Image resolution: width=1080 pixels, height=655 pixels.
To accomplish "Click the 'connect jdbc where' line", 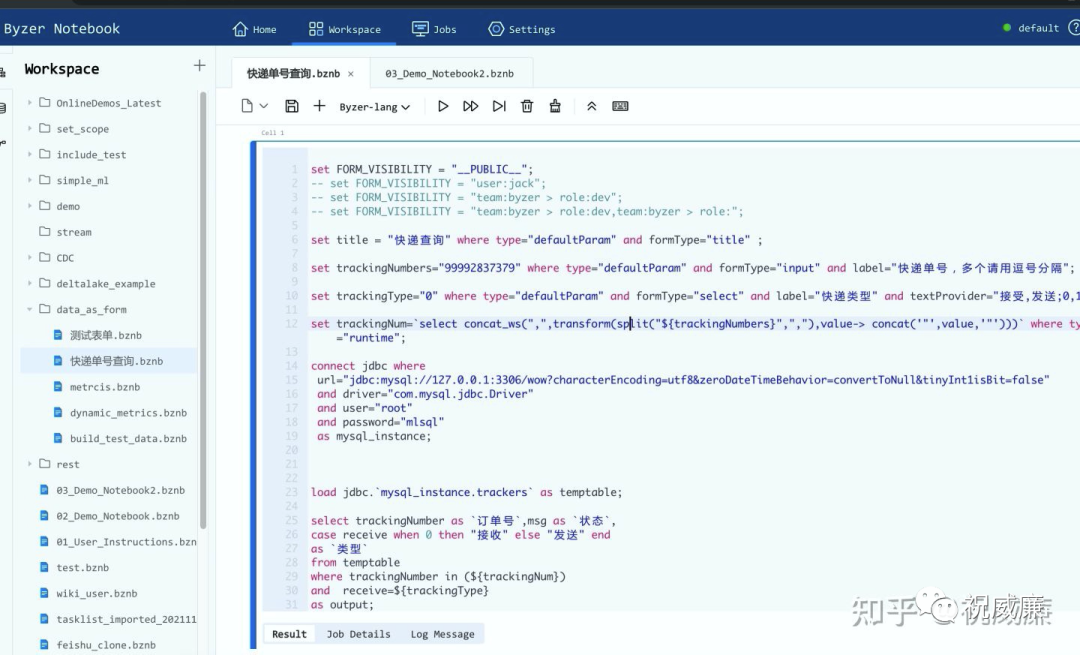I will coord(368,366).
